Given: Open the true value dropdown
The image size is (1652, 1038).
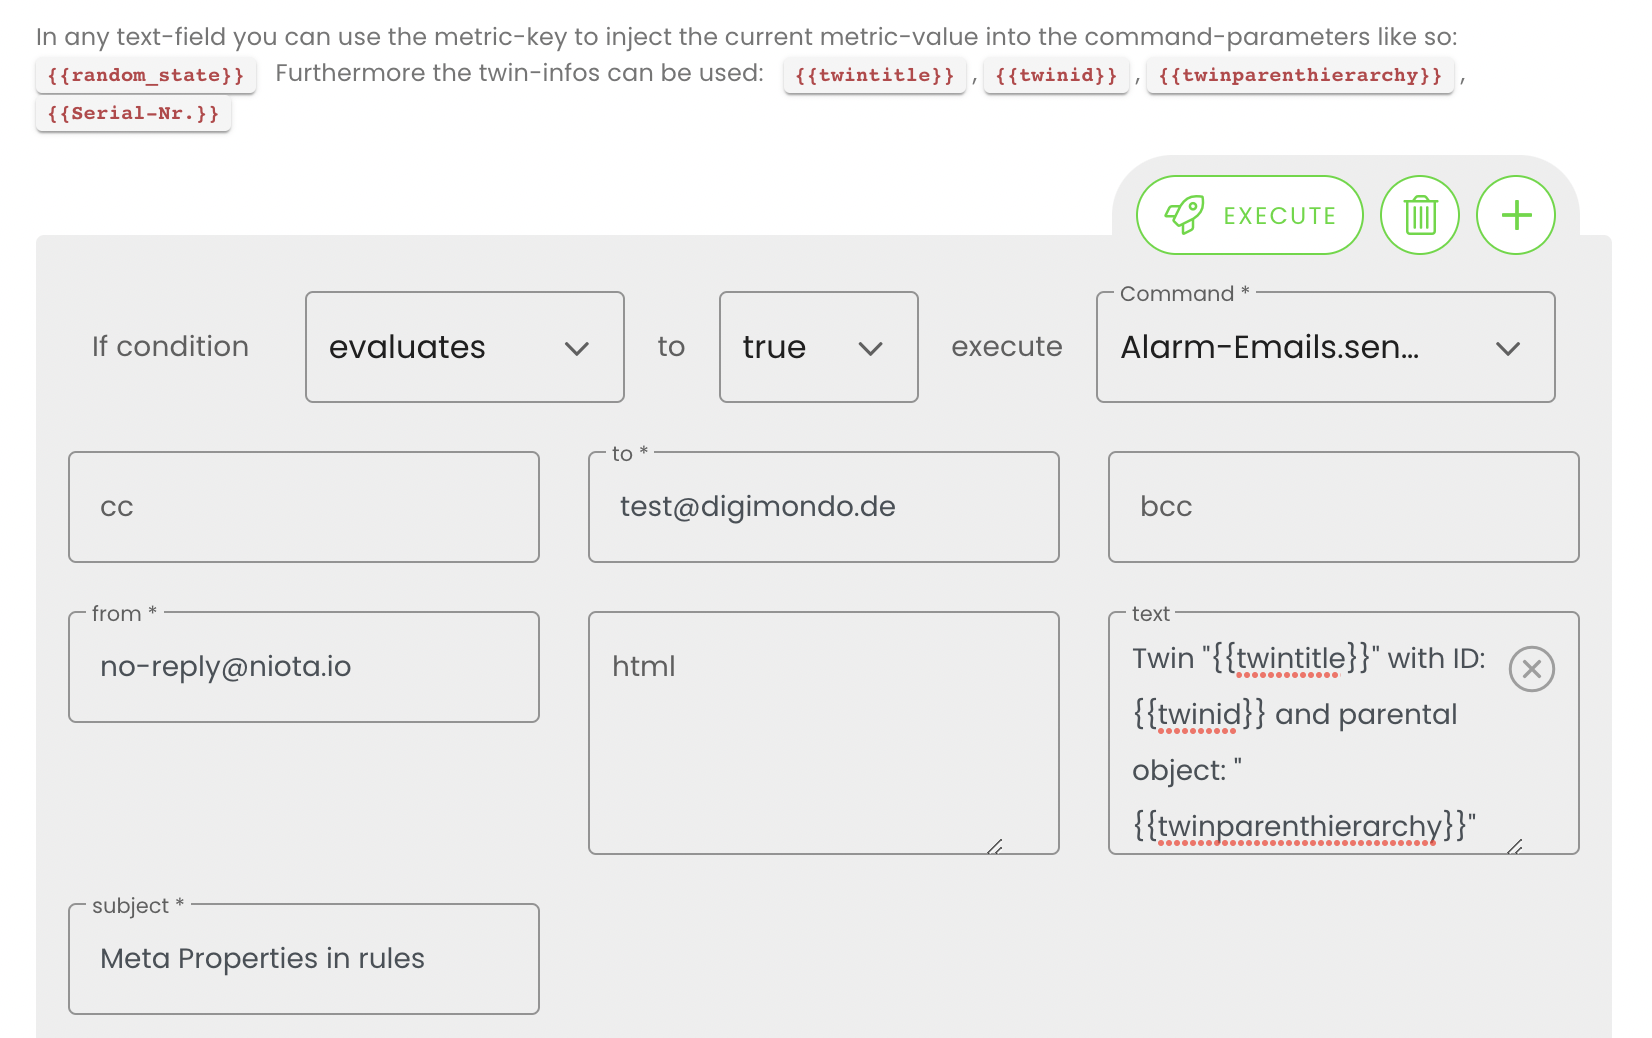Looking at the screenshot, I should tap(818, 347).
